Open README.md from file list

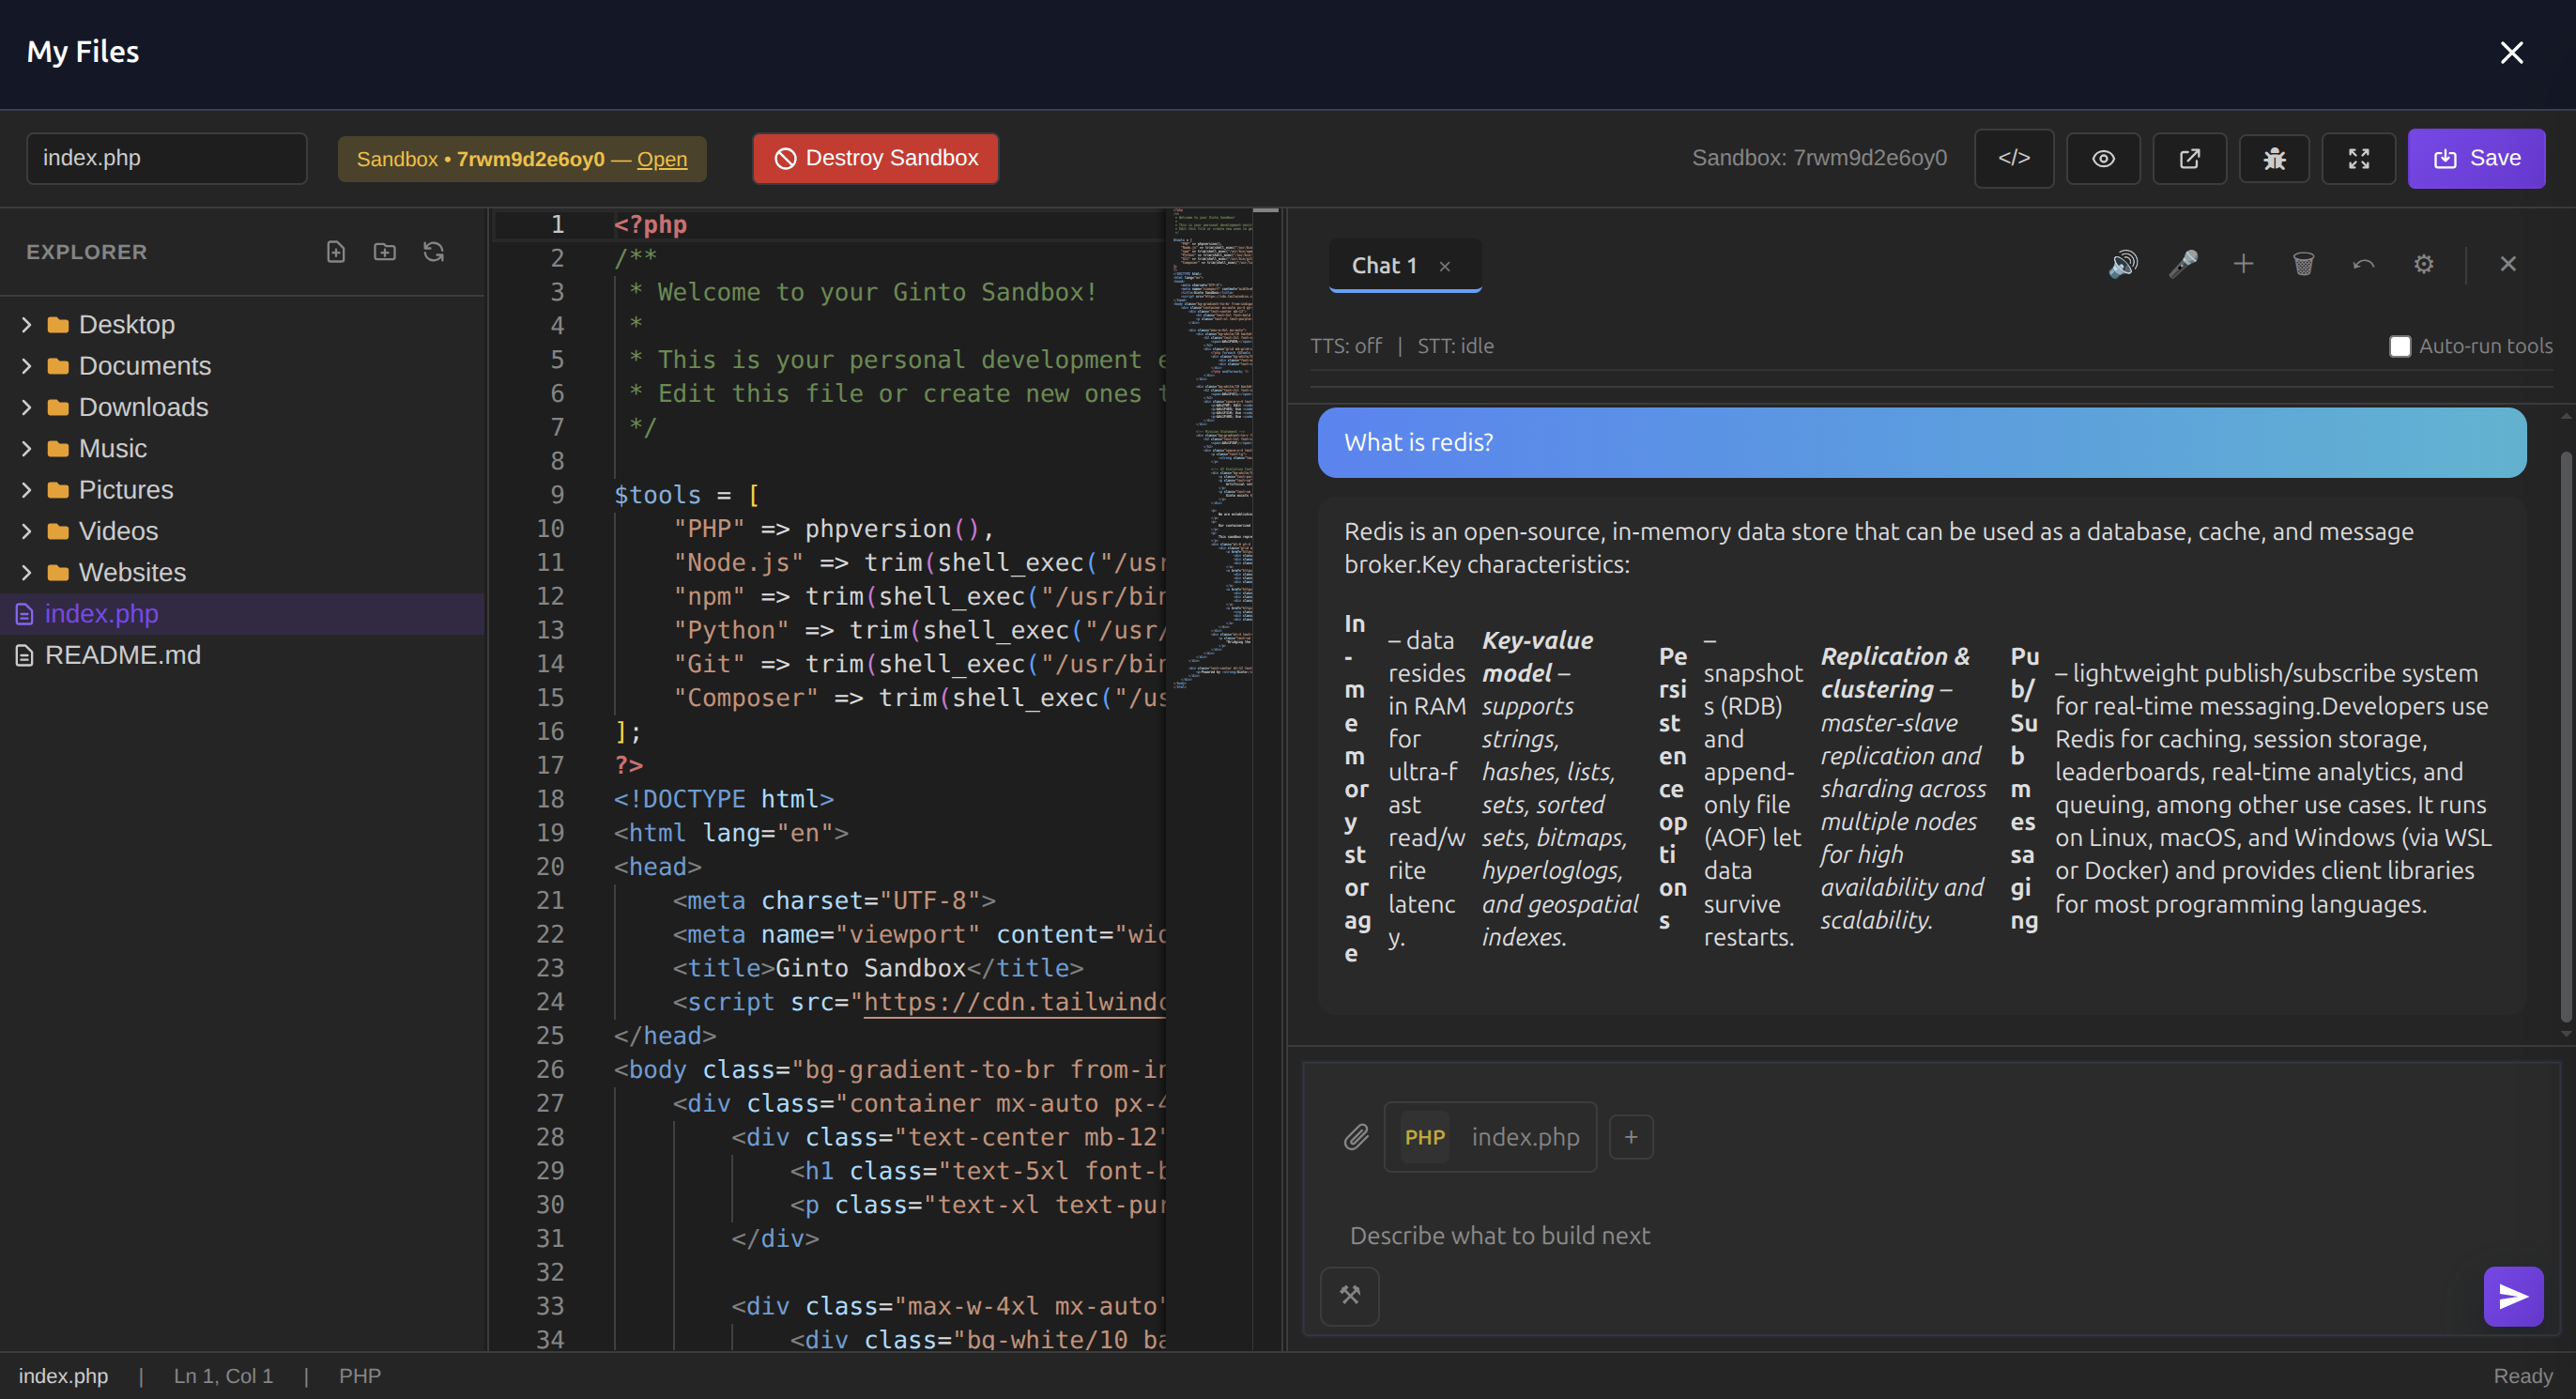pos(122,655)
